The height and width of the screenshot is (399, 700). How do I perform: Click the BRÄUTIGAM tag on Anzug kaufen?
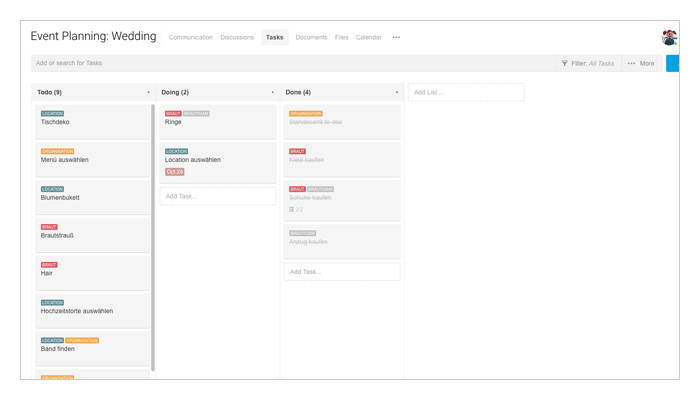[x=302, y=233]
